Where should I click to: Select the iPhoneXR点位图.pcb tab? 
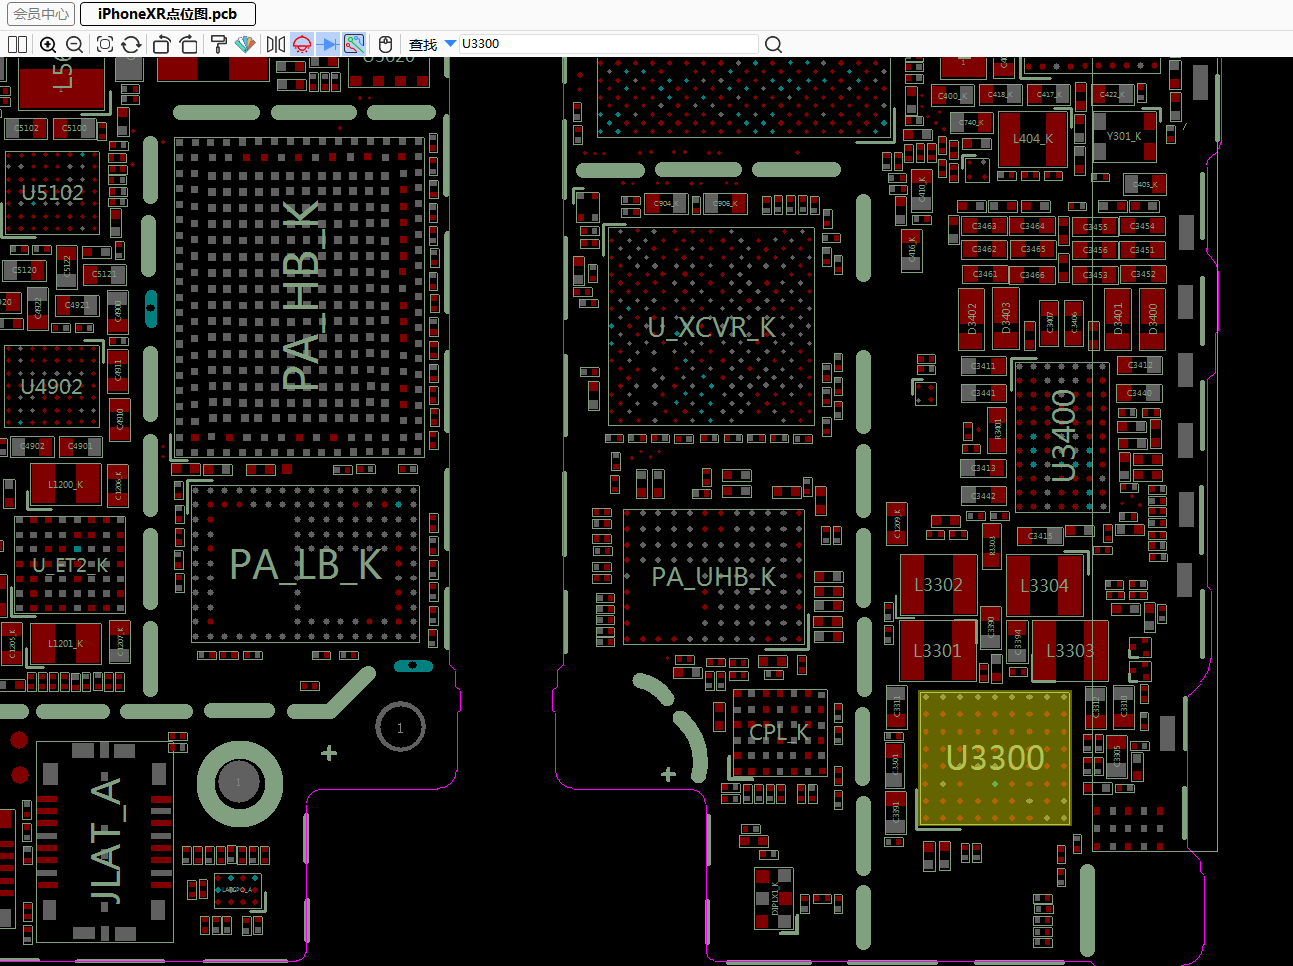click(167, 14)
